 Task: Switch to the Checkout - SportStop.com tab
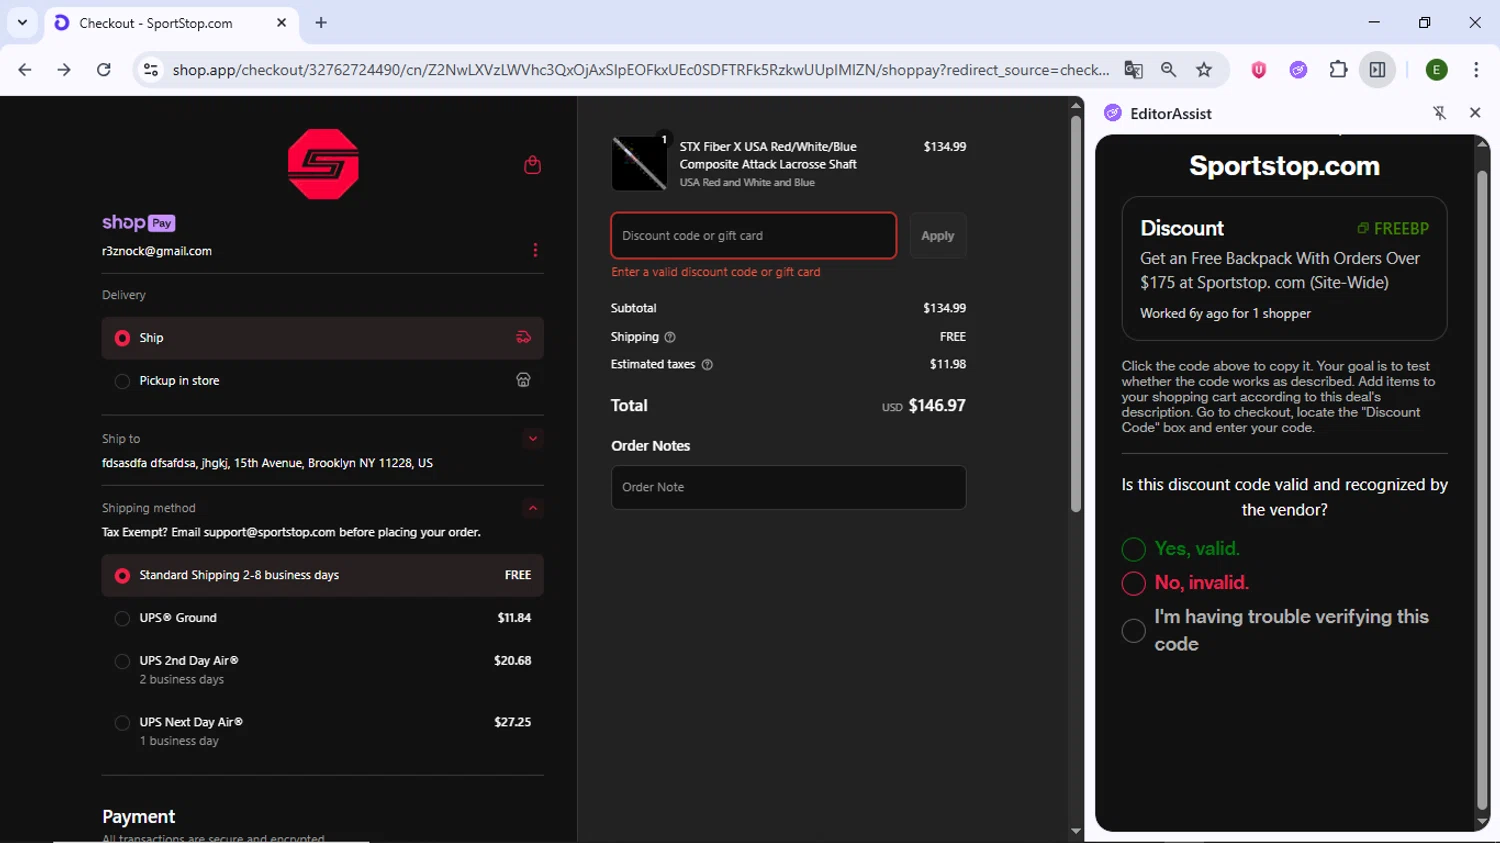pos(172,23)
